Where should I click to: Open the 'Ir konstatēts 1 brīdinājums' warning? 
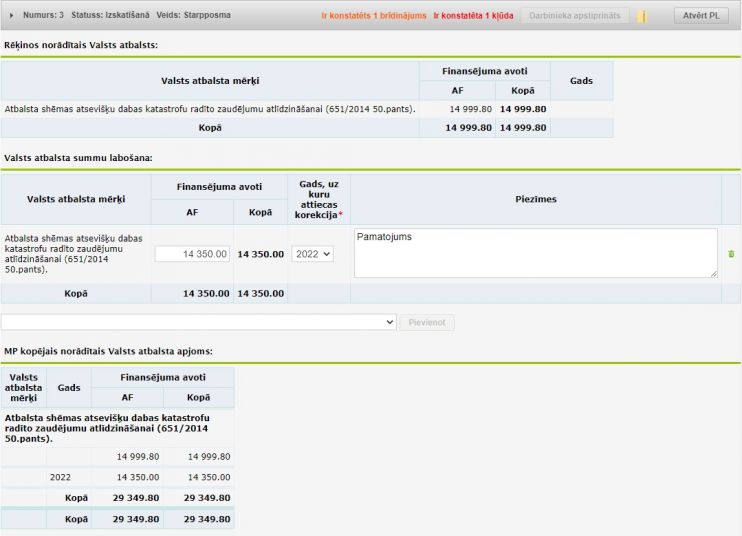tap(373, 16)
